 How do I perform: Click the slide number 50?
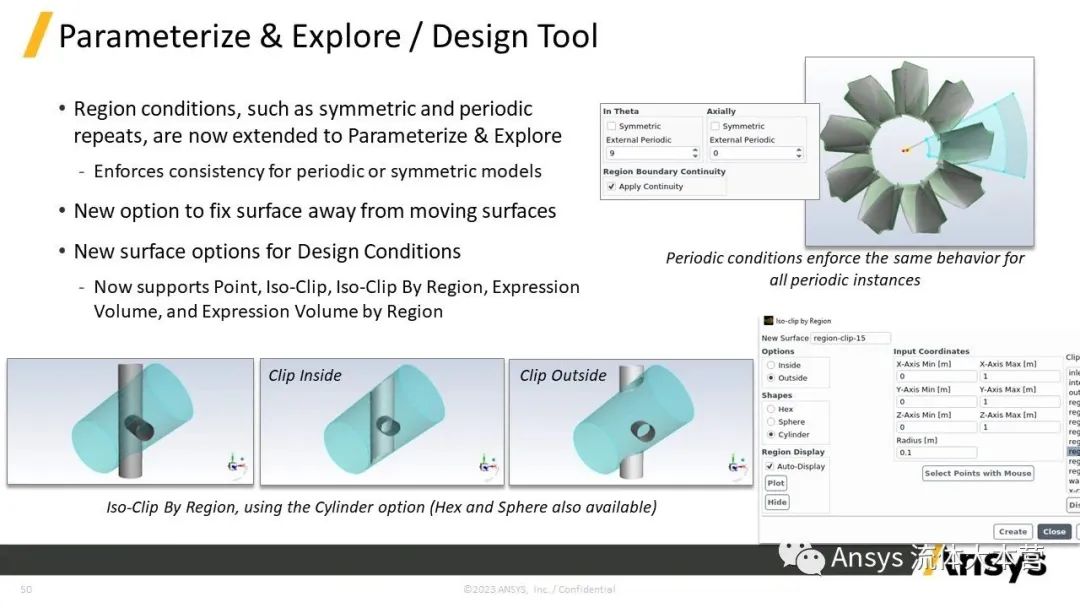[26, 589]
